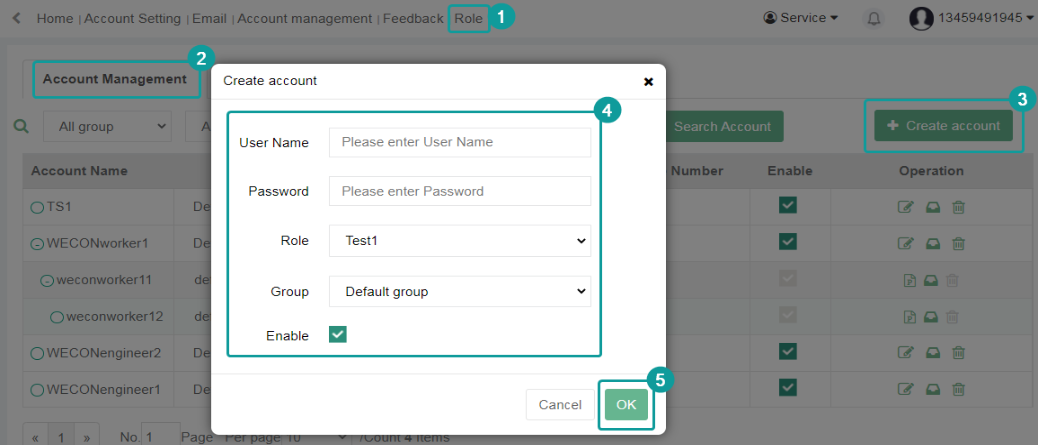Edit the WECONengineer1 account
The image size is (1038, 445).
tap(905, 389)
